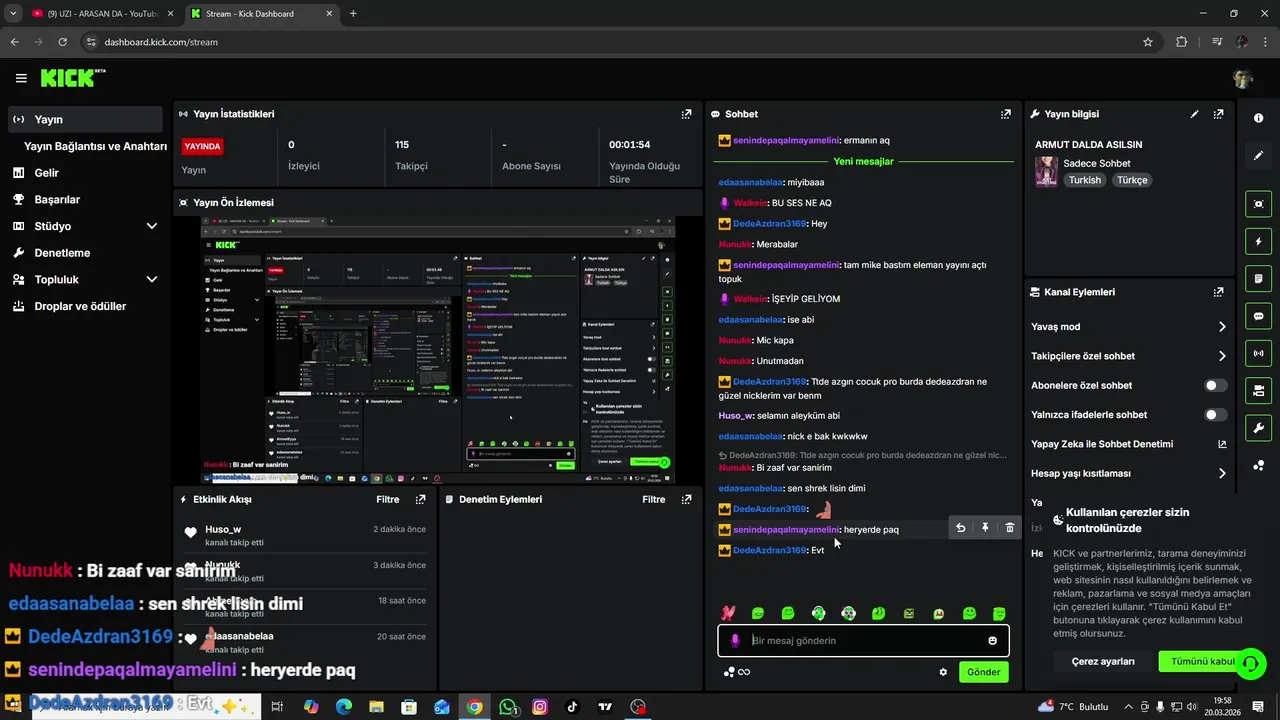Screen dimensions: 1280x720
Task: Click the pencil edit icon in right sidebar
Action: pyautogui.click(x=1258, y=156)
